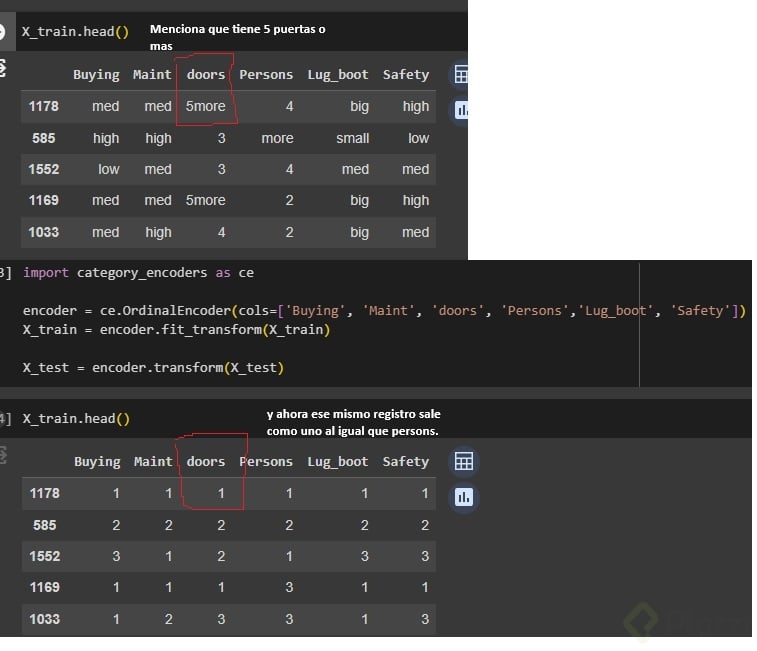
Task: Select 'Persons' header in the text-valued table
Action: point(266,75)
